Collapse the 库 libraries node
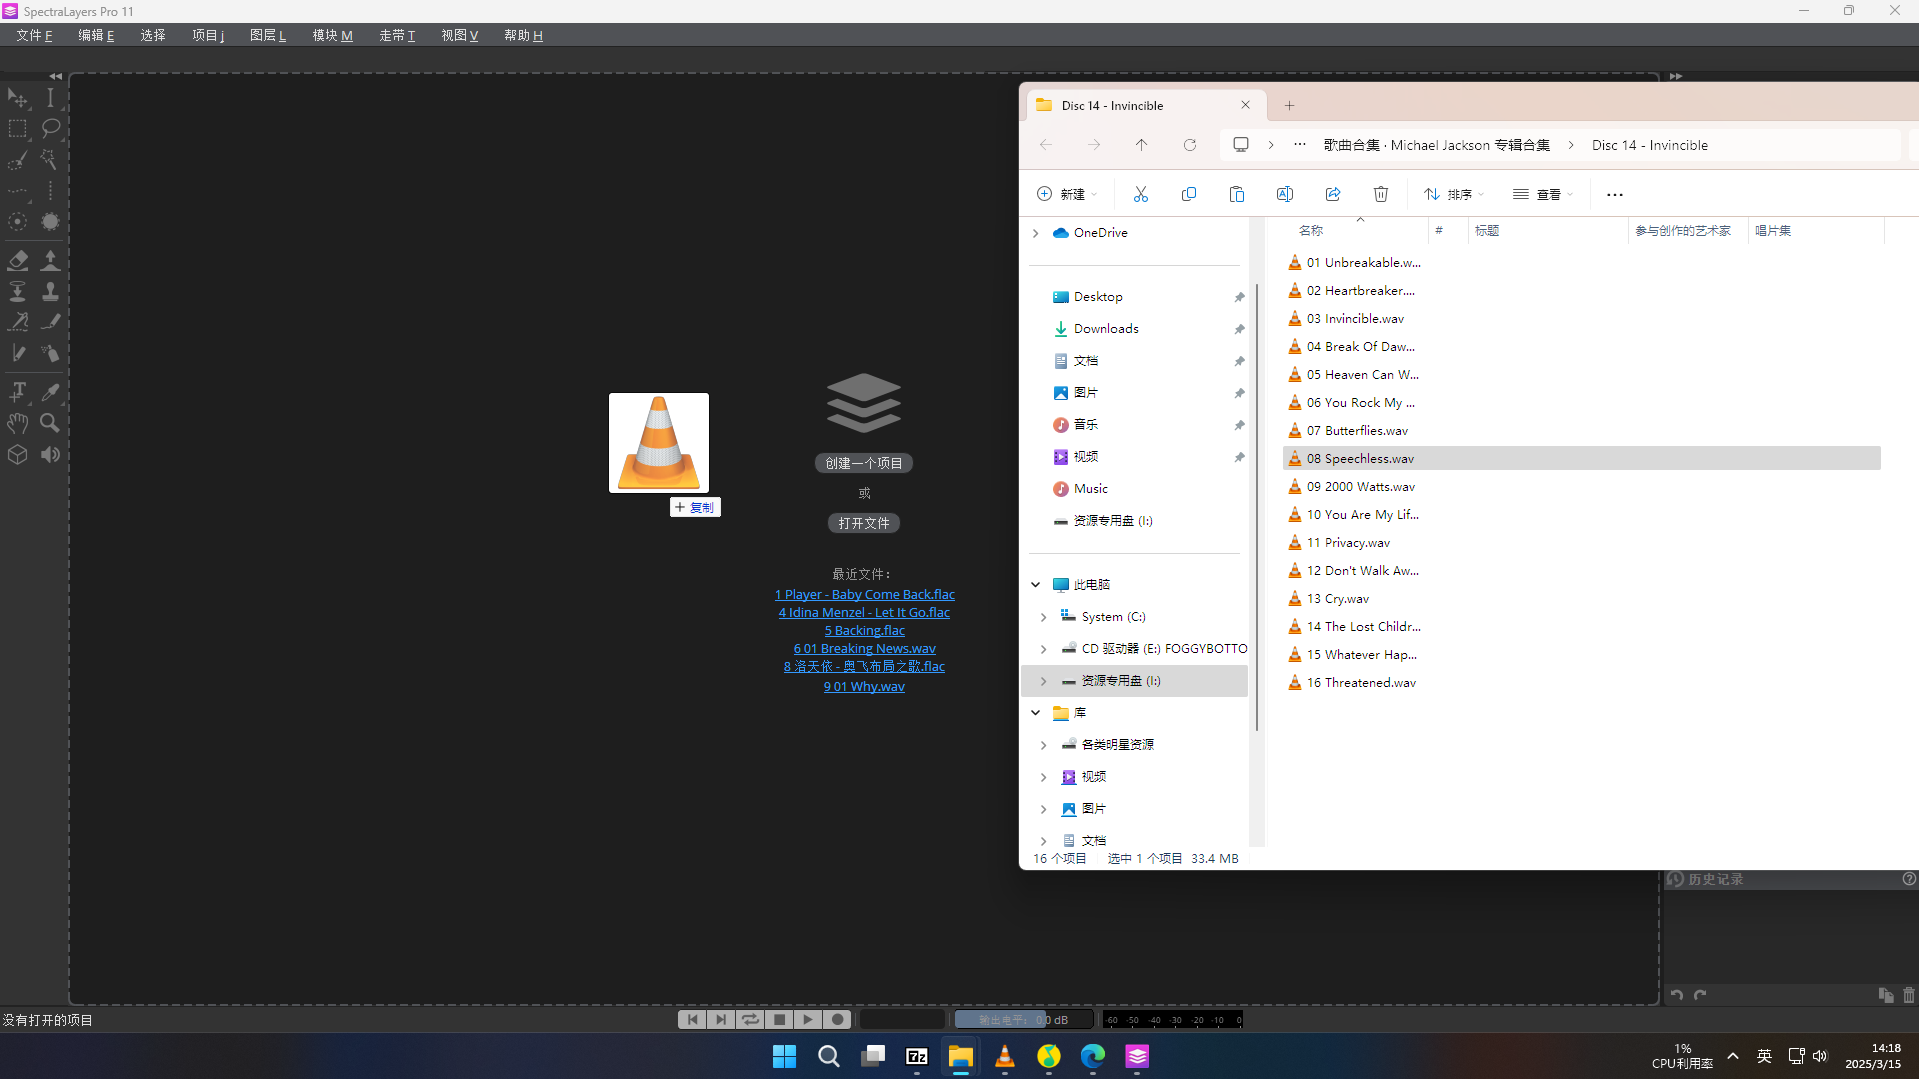1919x1079 pixels. point(1036,713)
